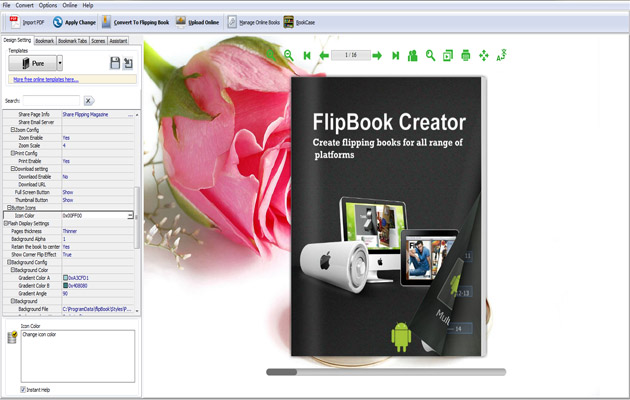Select the Full Screen Button value Show

tap(68, 192)
